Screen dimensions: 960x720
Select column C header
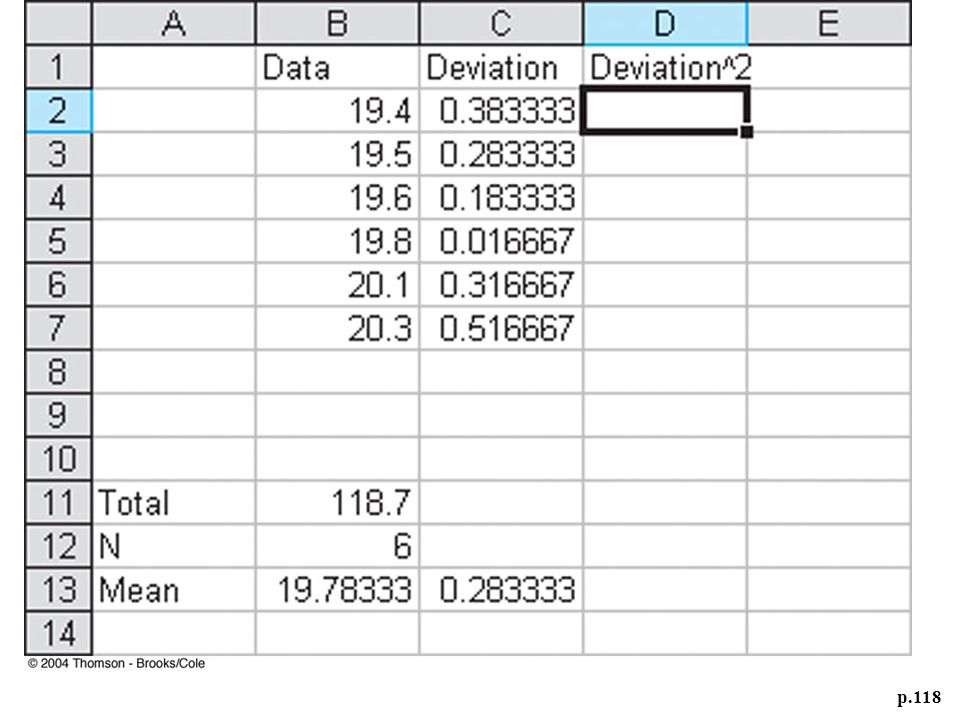click(x=501, y=23)
